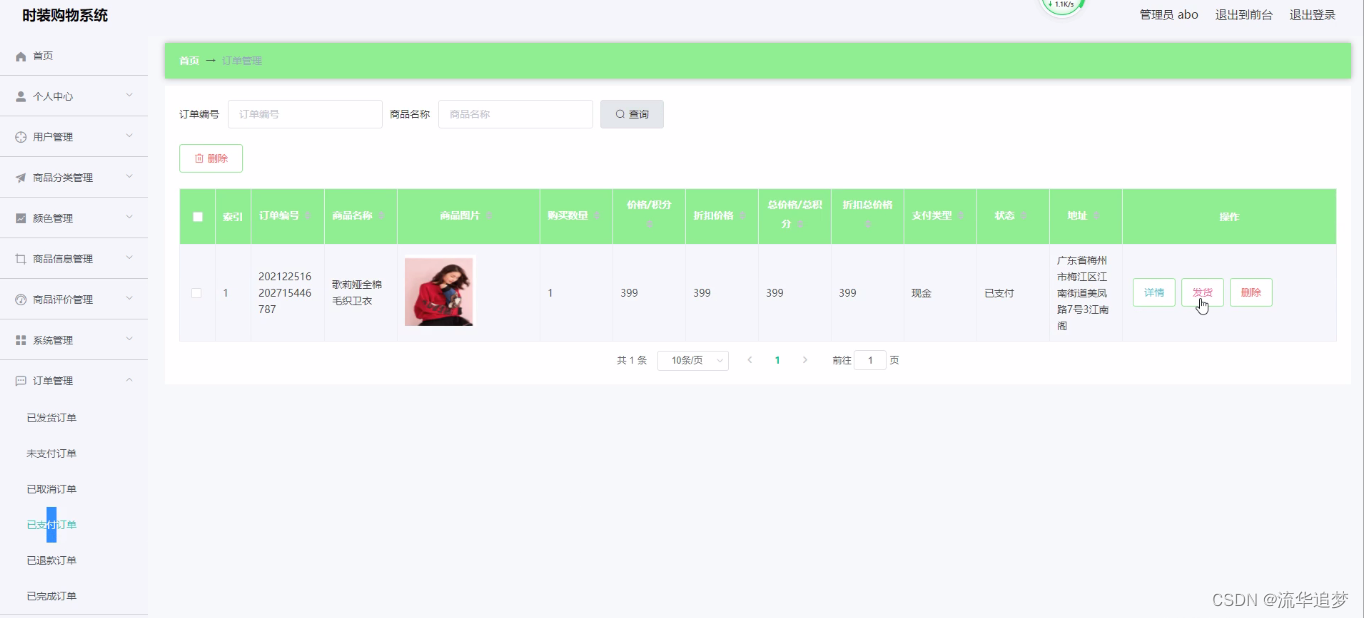Viewport: 1364px width, 618px height.
Task: Click the chat icon beside 订单管理
Action: tap(21, 381)
